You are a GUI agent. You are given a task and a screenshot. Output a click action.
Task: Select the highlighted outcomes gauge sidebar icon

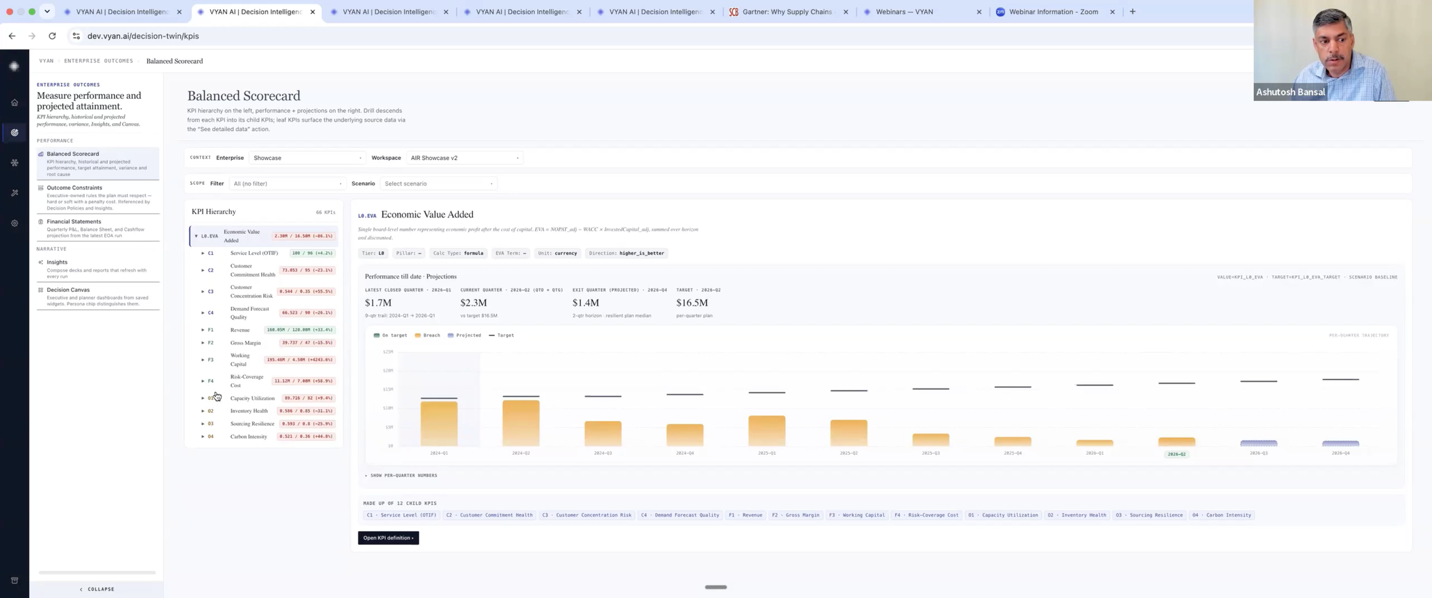[14, 132]
